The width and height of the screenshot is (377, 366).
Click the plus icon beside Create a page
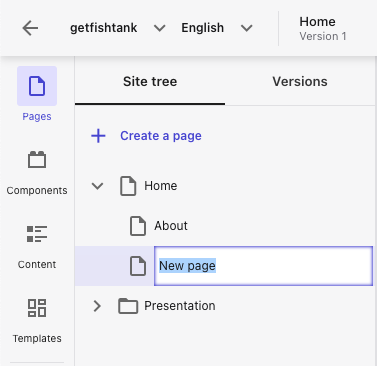click(98, 136)
